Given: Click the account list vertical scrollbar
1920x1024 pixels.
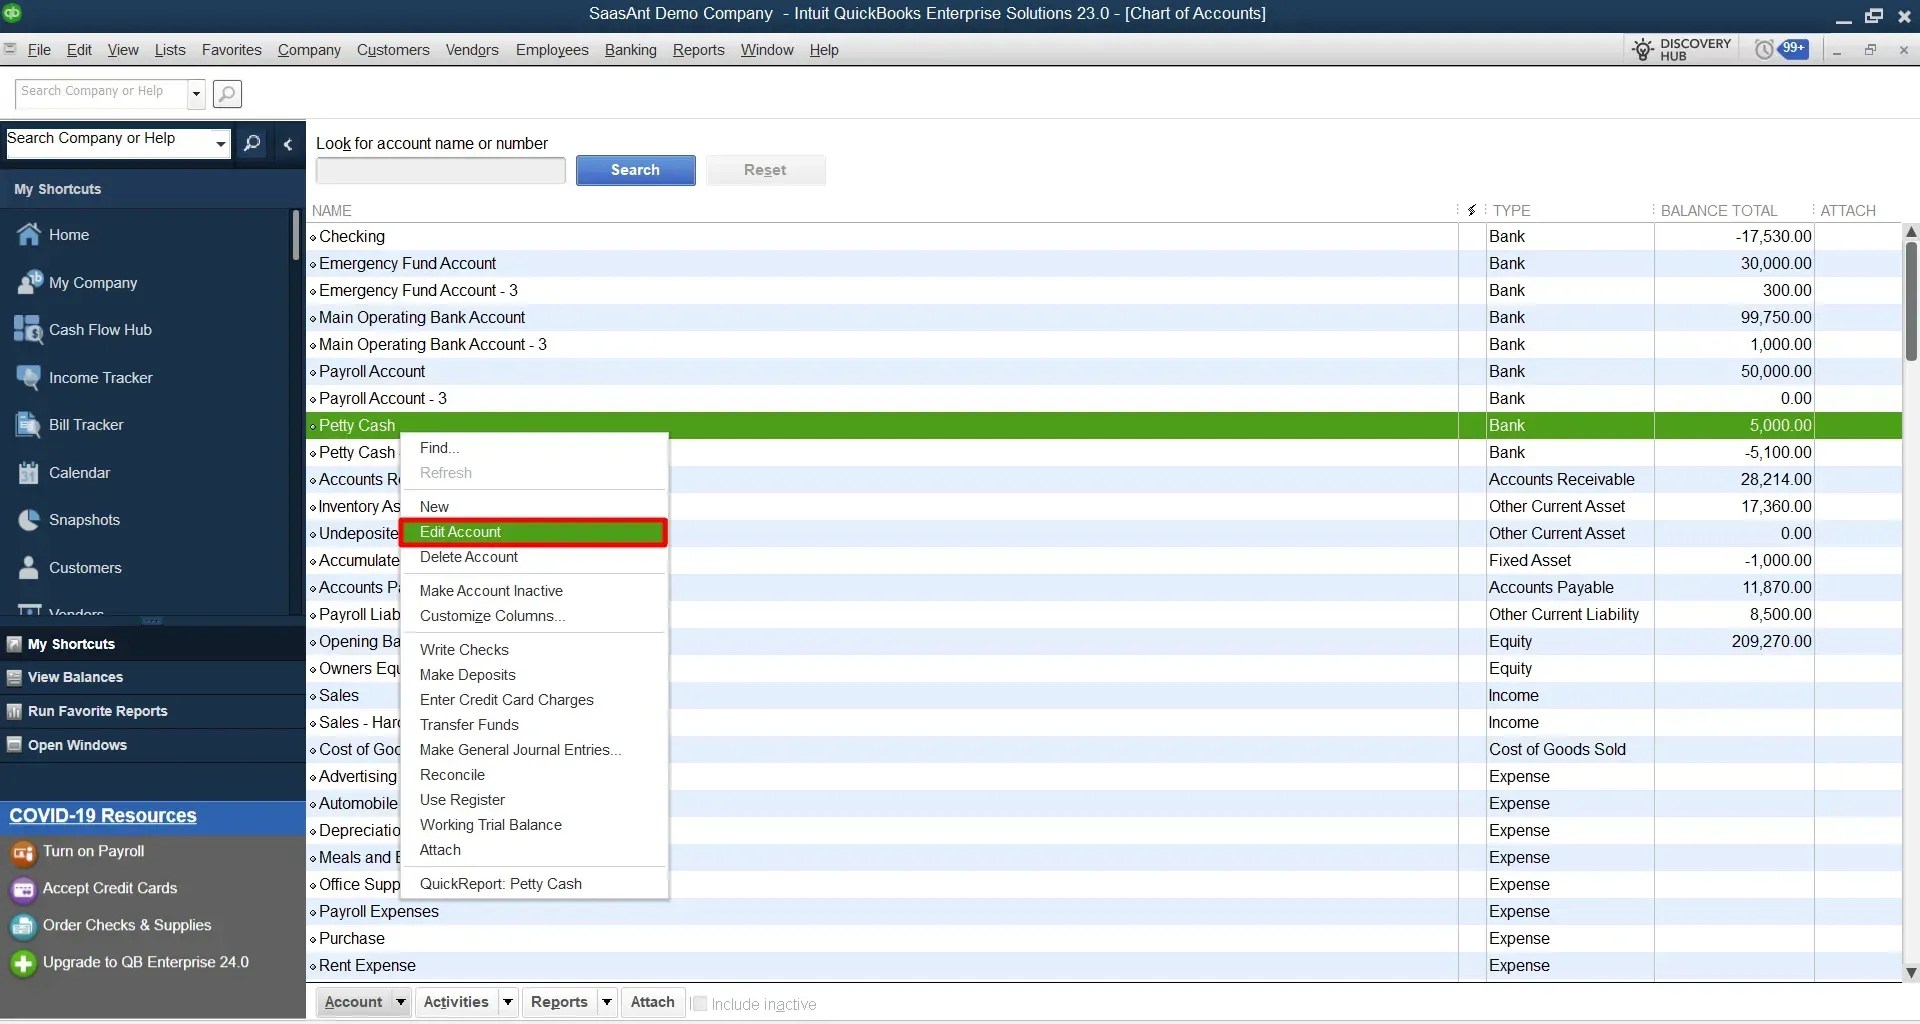Looking at the screenshot, I should coord(1911,300).
